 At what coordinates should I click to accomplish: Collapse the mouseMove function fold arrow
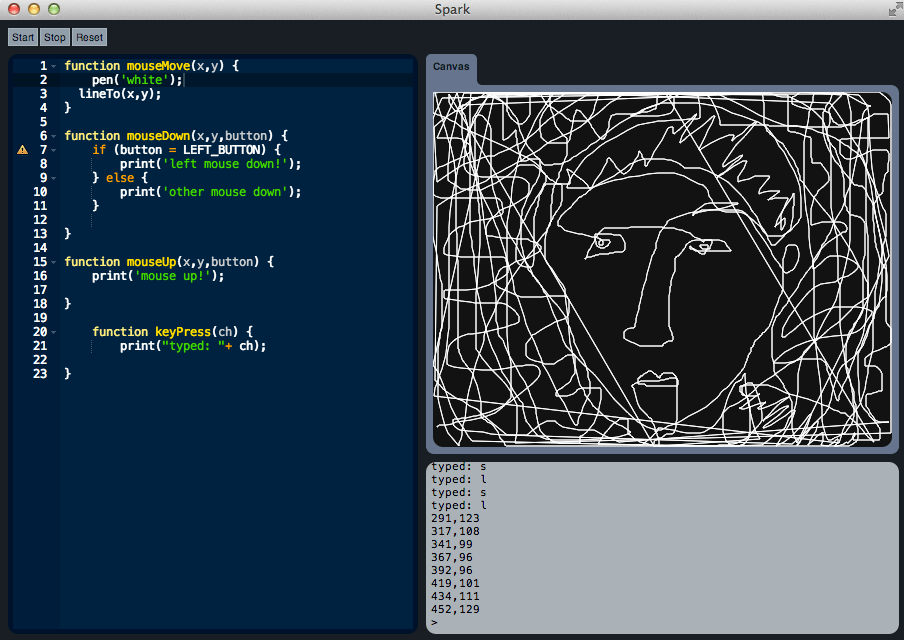tap(54, 66)
